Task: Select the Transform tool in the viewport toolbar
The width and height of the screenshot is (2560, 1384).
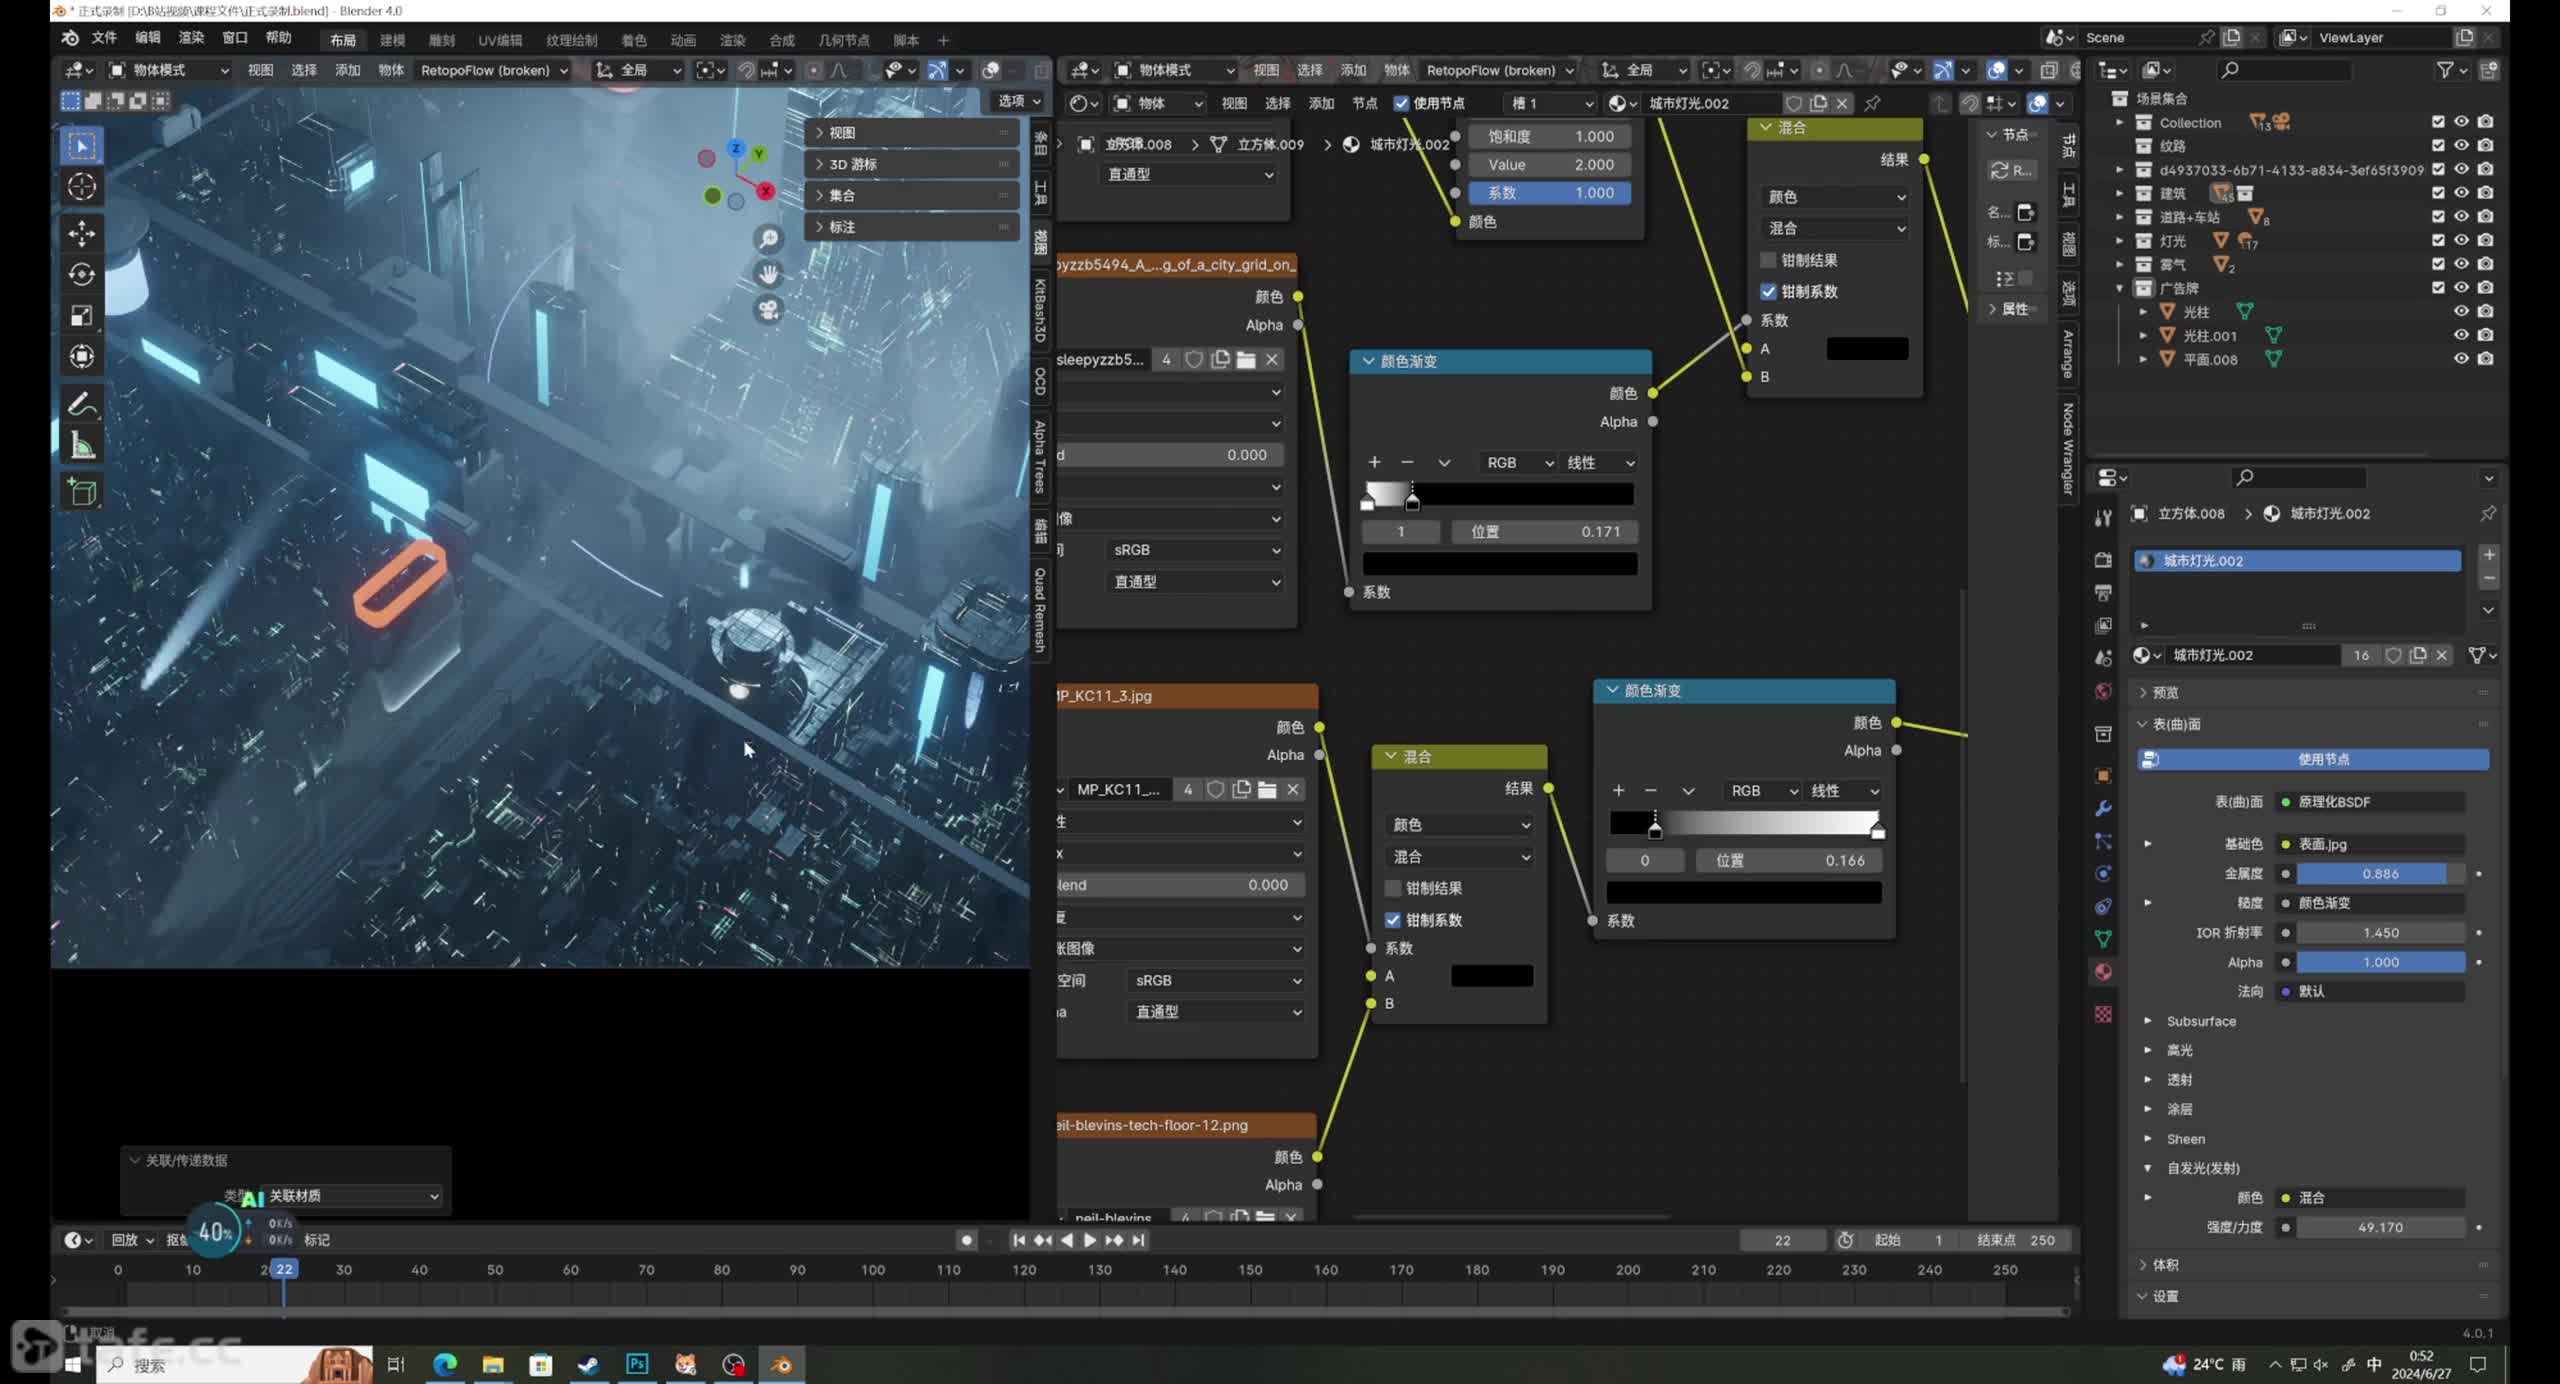Action: pyautogui.click(x=82, y=356)
